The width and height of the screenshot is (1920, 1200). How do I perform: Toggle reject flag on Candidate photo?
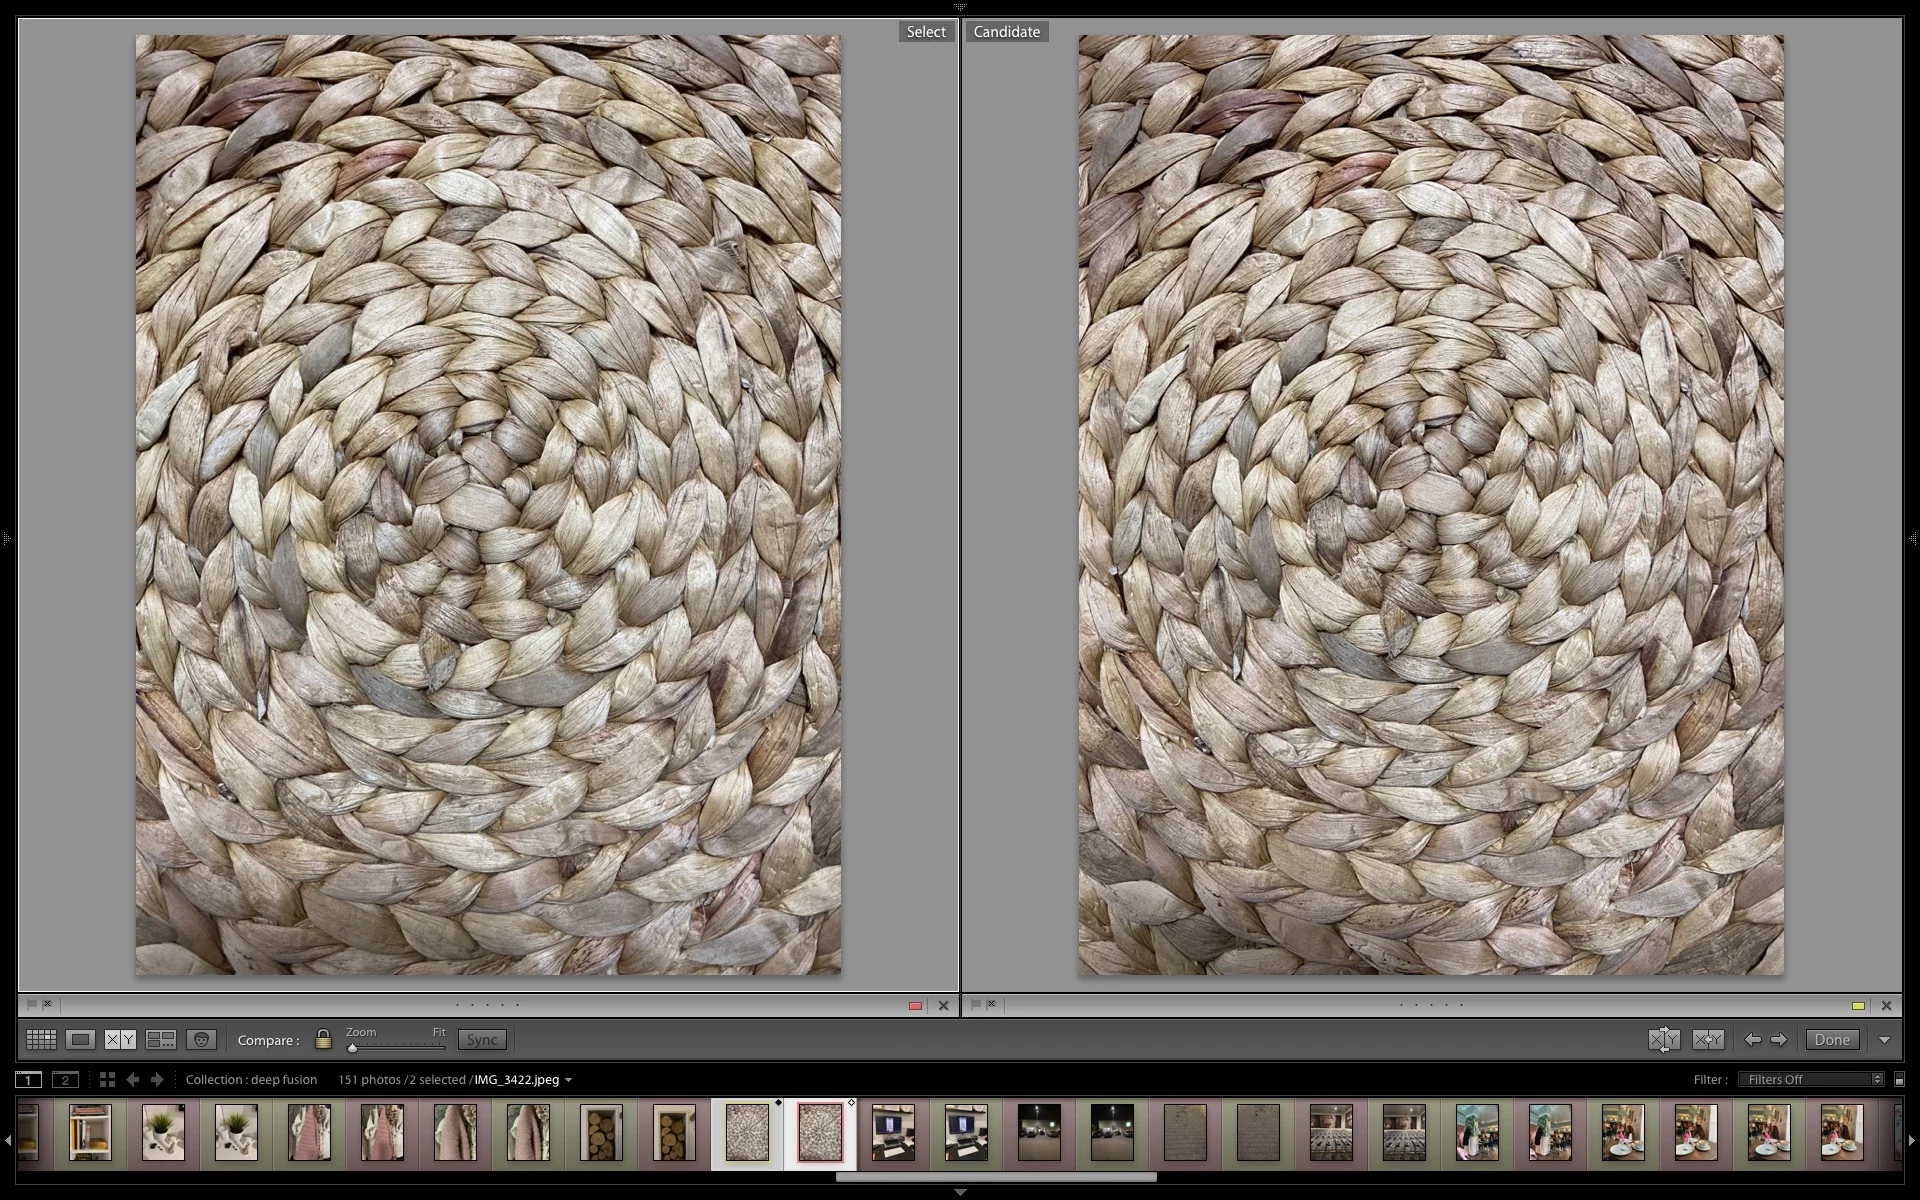pos(991,1004)
